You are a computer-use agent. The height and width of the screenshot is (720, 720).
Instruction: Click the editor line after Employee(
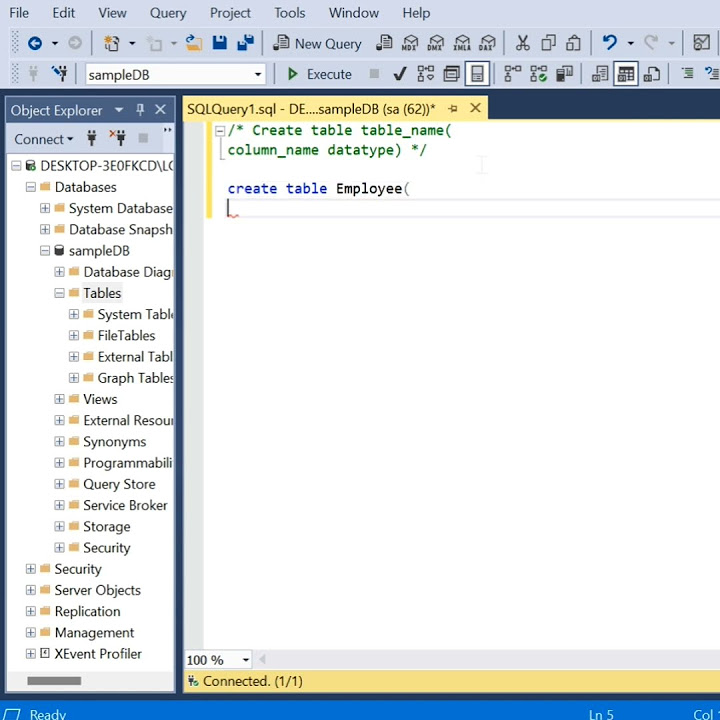click(x=473, y=208)
